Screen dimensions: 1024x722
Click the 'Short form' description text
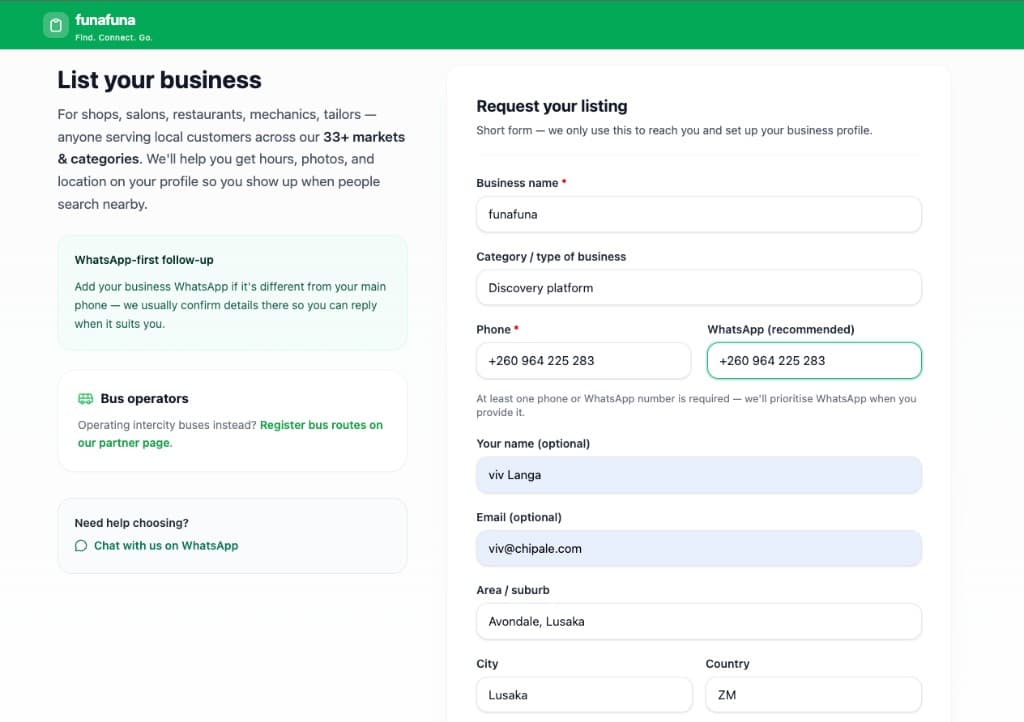674,131
